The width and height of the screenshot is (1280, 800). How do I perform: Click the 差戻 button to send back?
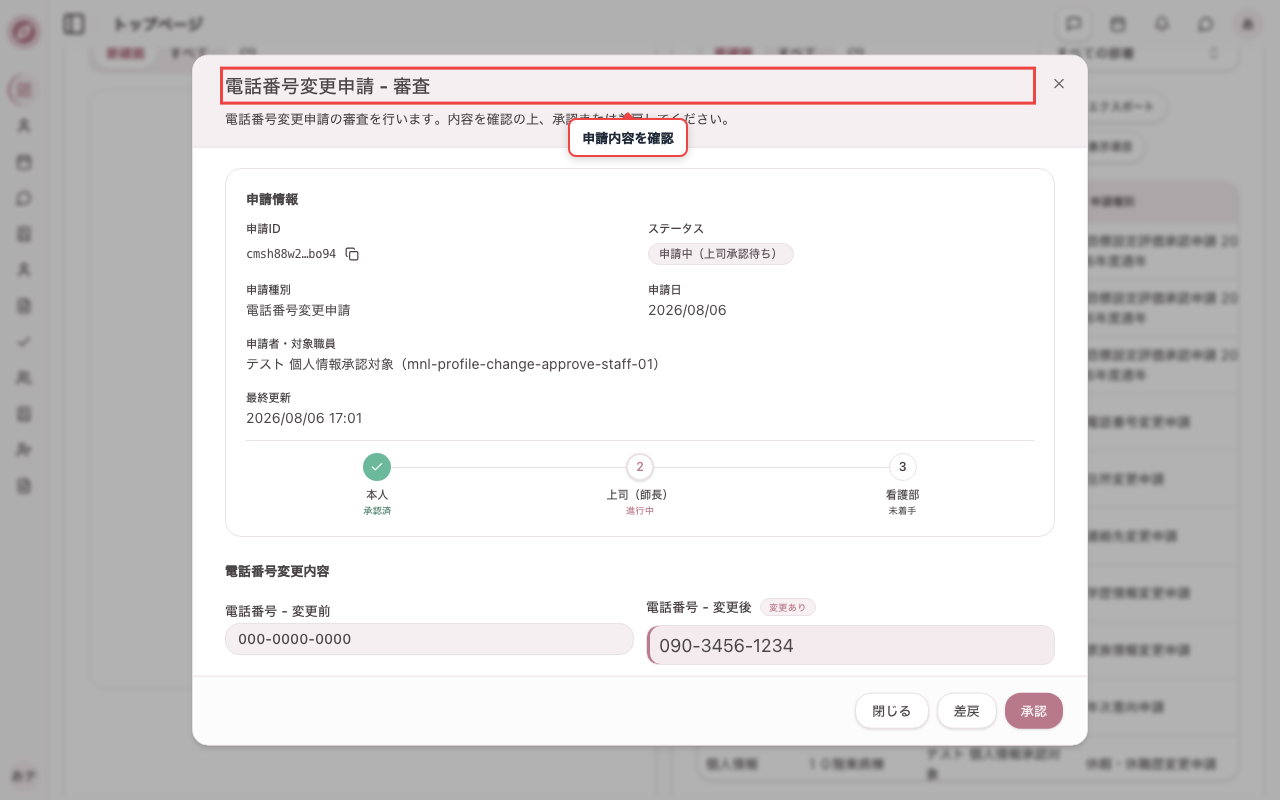pyautogui.click(x=967, y=711)
